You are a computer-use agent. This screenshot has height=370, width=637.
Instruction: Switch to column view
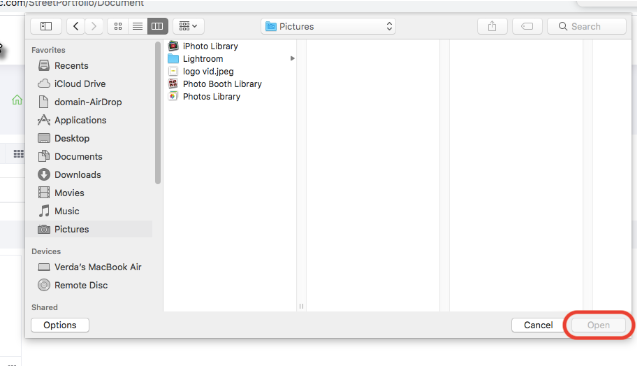pyautogui.click(x=157, y=26)
